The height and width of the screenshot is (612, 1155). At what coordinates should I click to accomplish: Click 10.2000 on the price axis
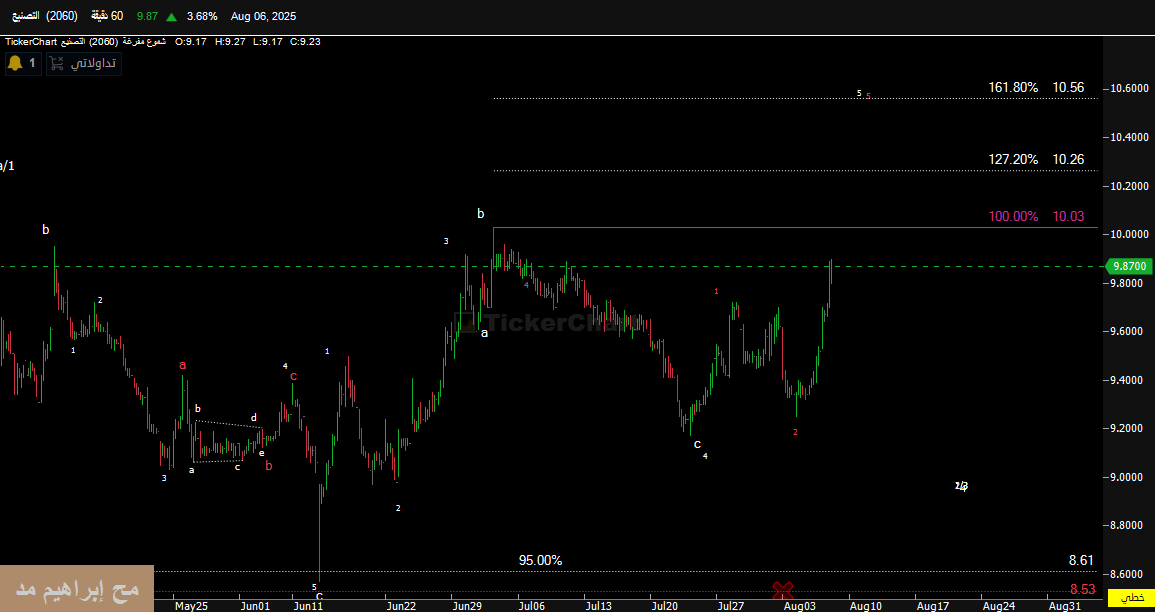(x=1131, y=186)
